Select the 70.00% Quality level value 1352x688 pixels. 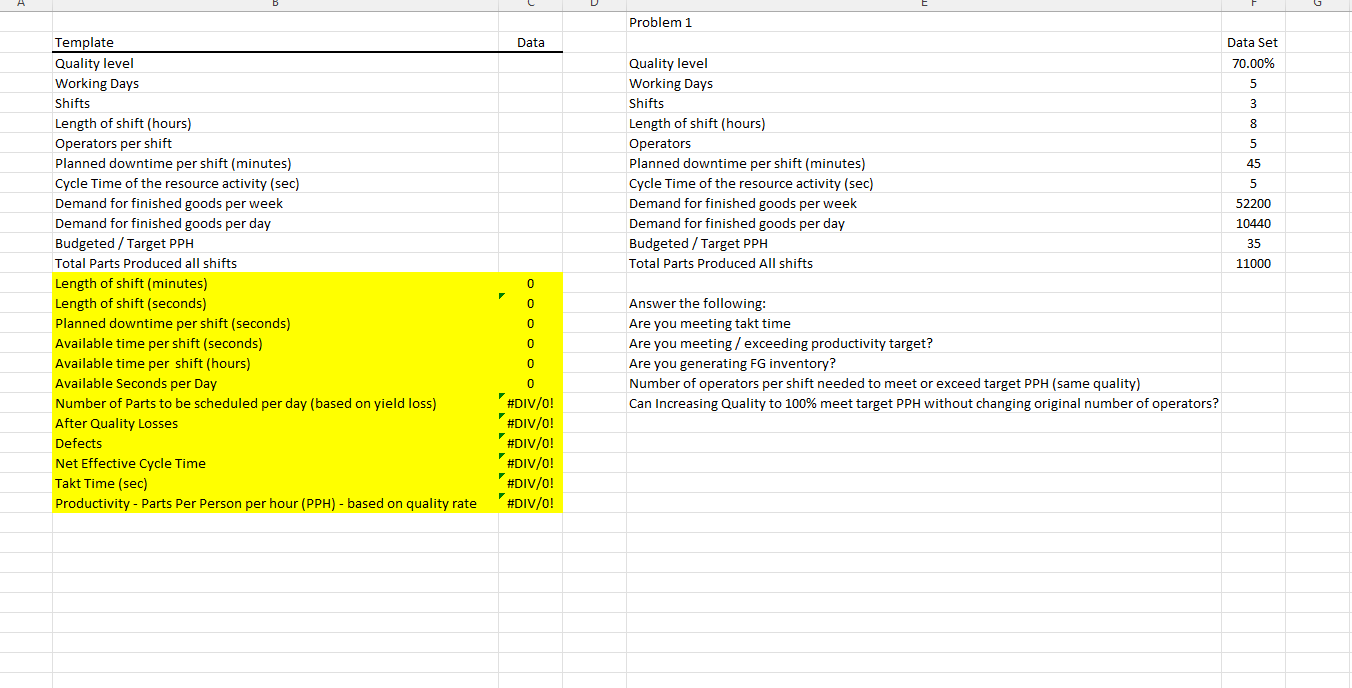(1253, 62)
